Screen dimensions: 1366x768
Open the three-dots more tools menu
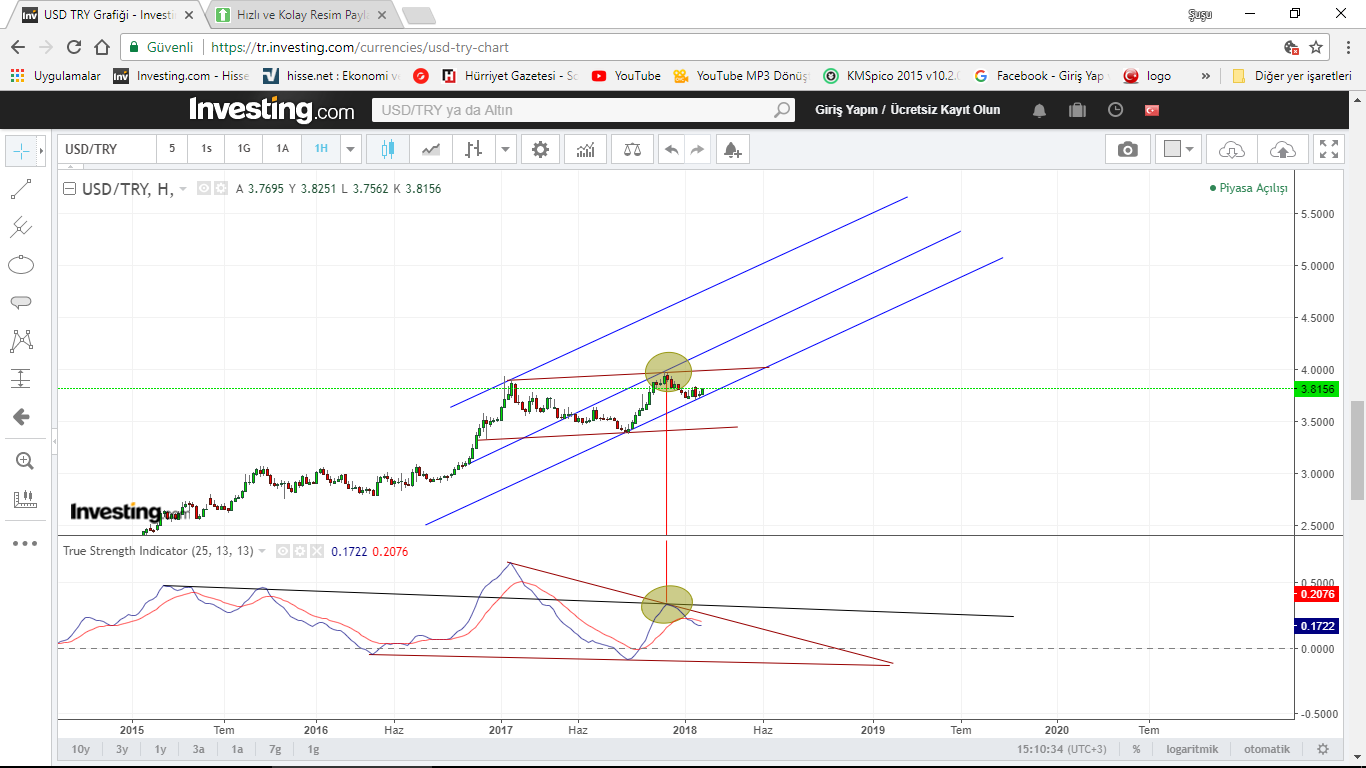pos(24,543)
